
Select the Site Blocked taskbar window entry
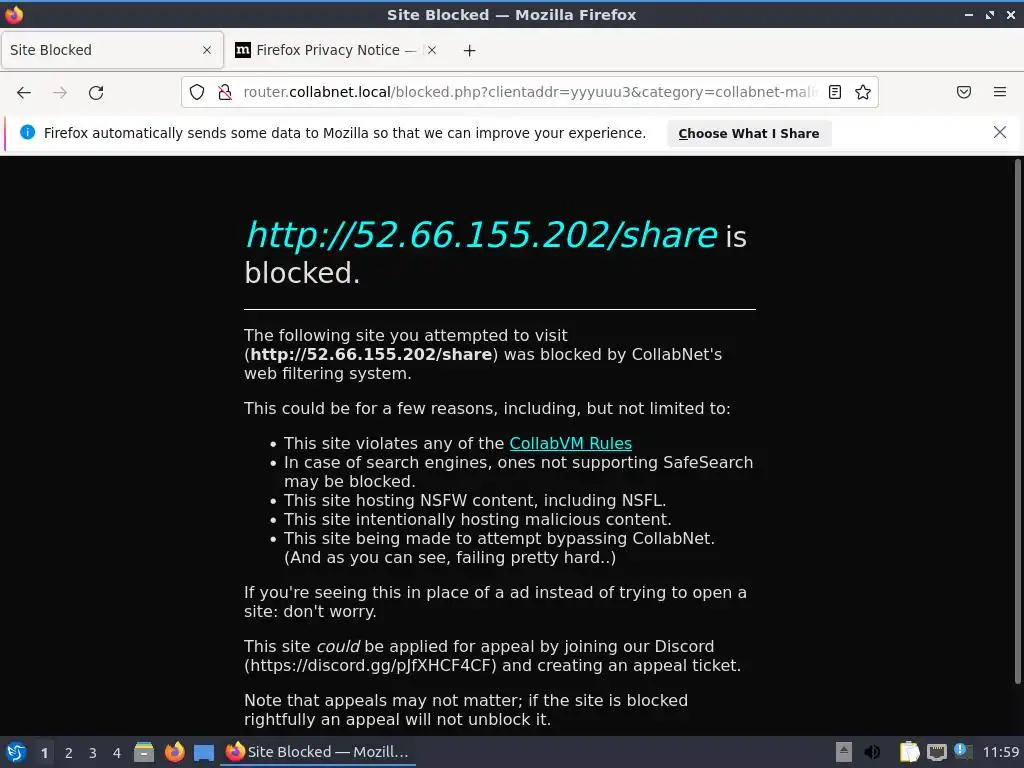click(319, 752)
